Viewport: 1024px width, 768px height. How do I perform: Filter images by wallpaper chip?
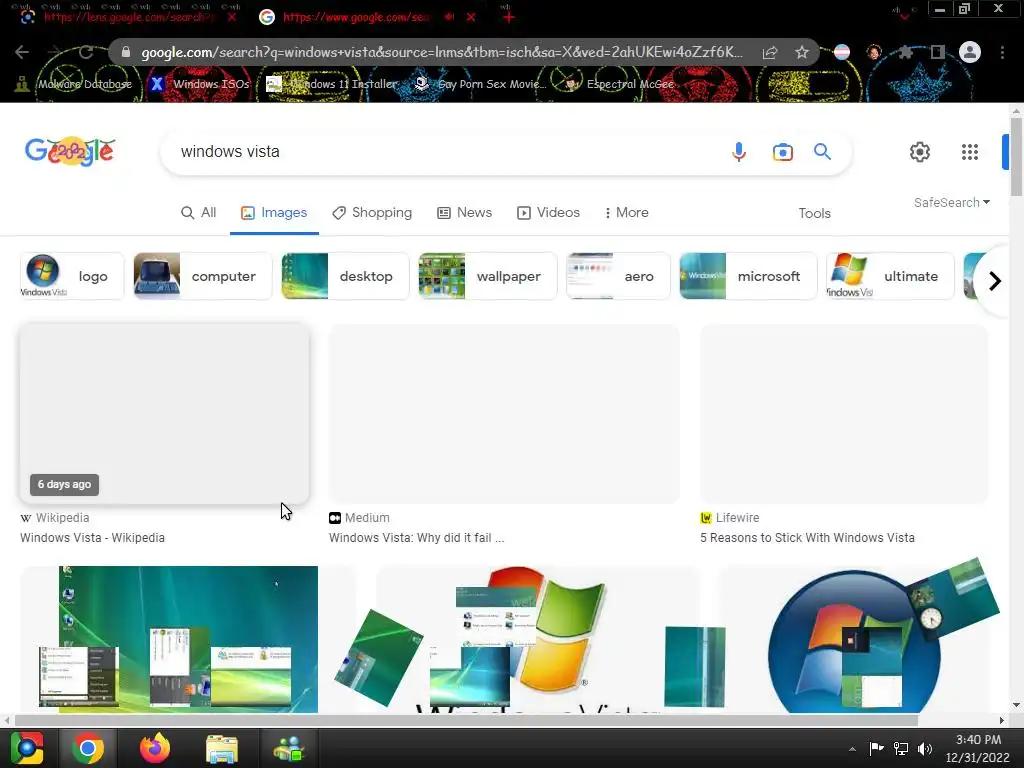[x=488, y=276]
